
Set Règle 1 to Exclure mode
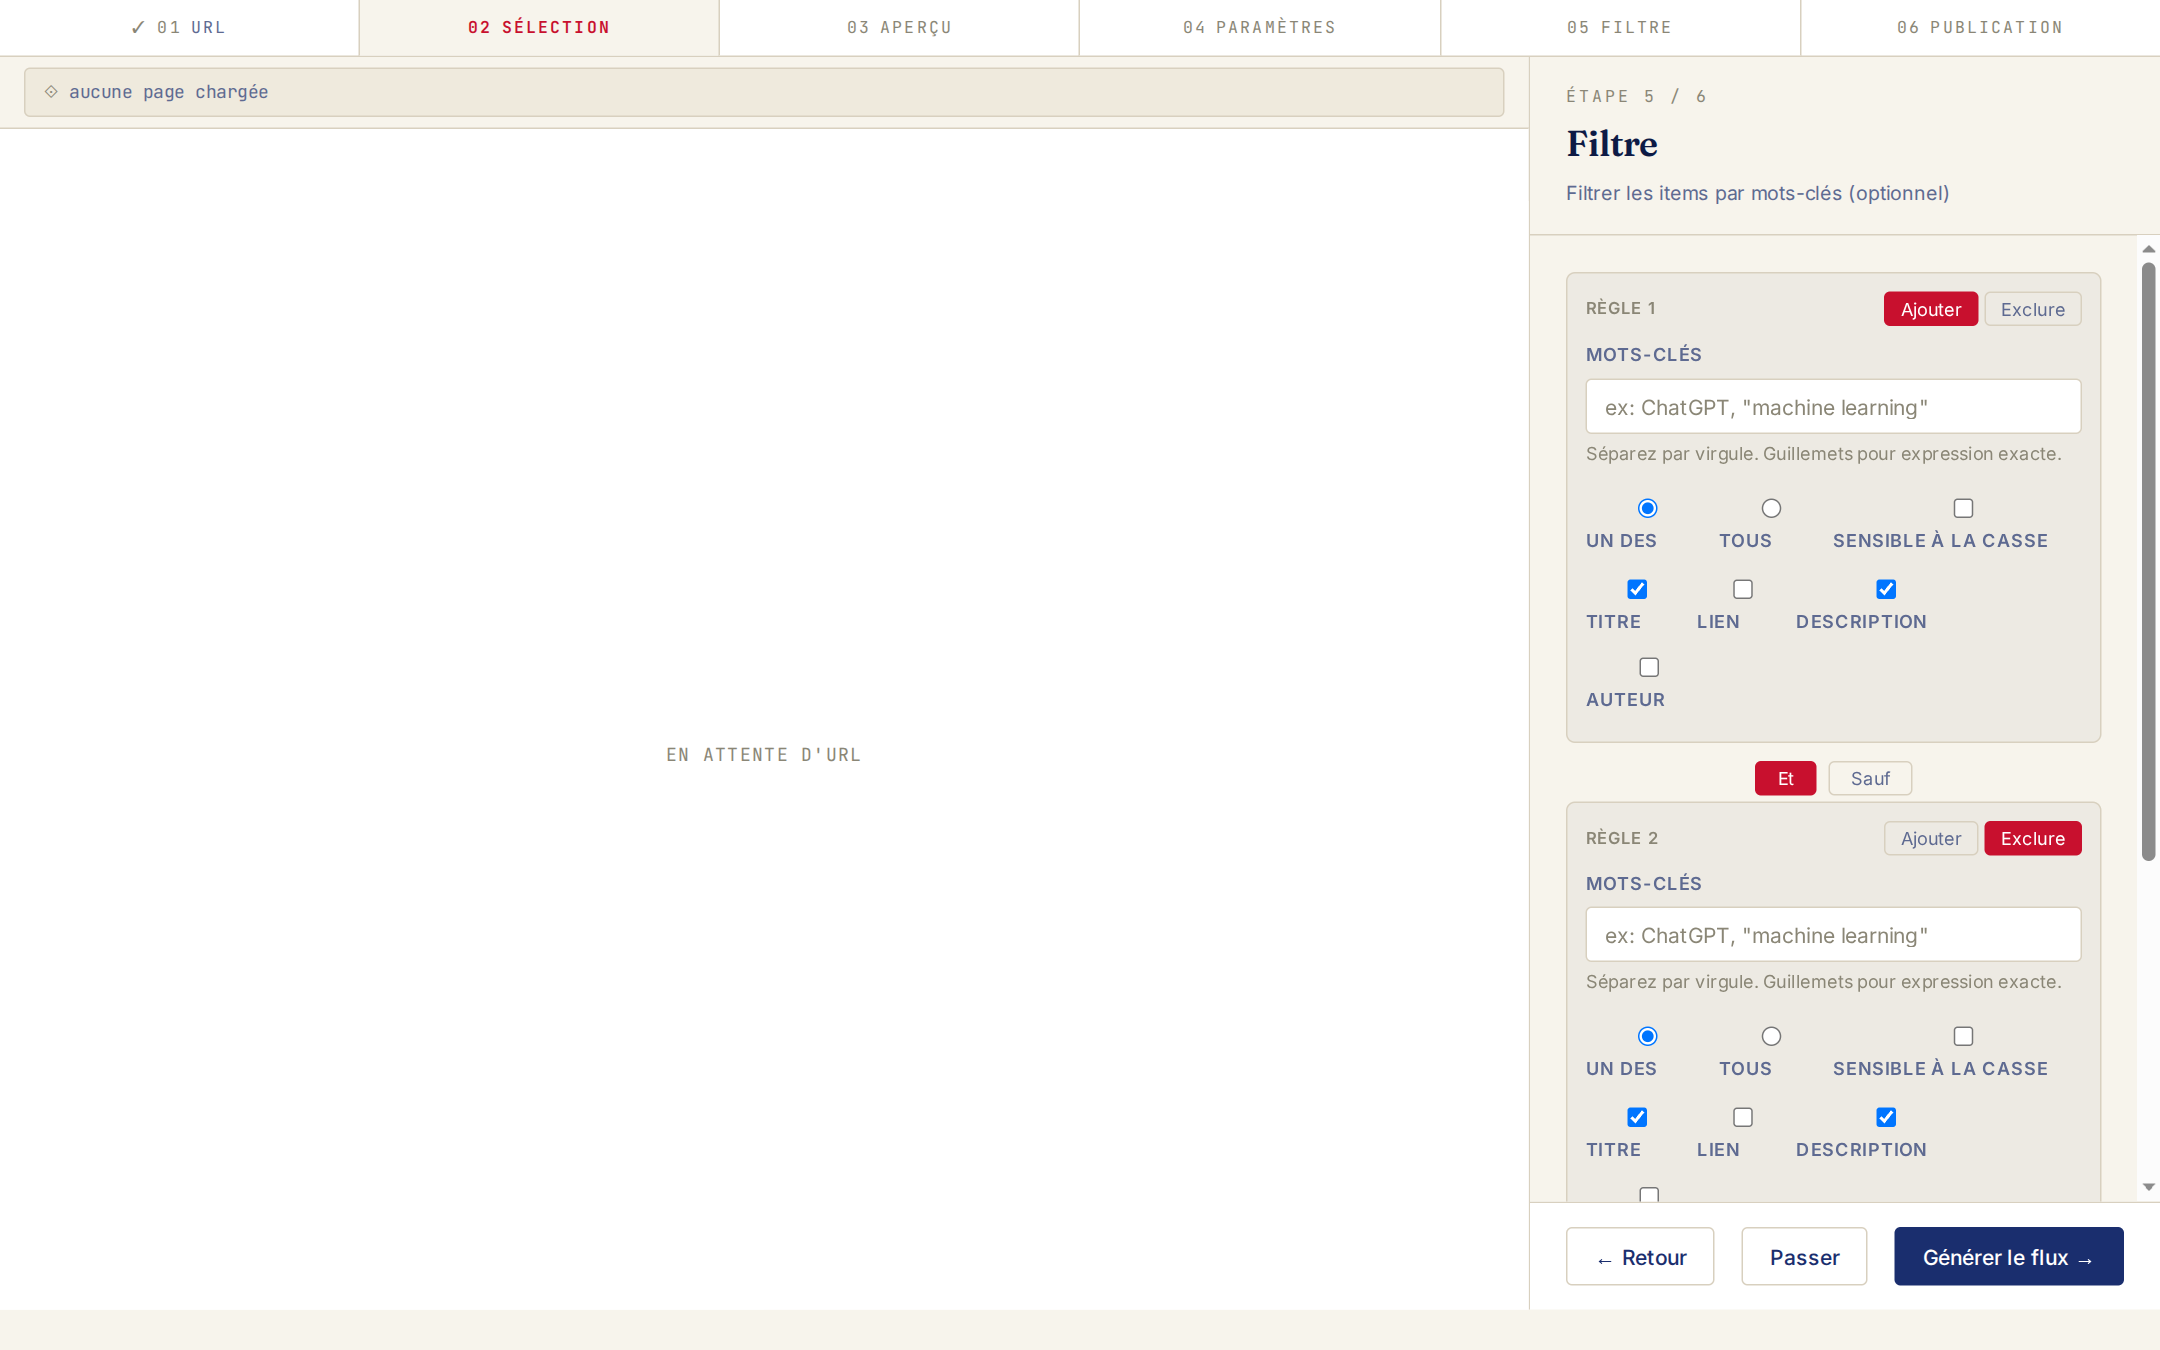[x=2032, y=309]
